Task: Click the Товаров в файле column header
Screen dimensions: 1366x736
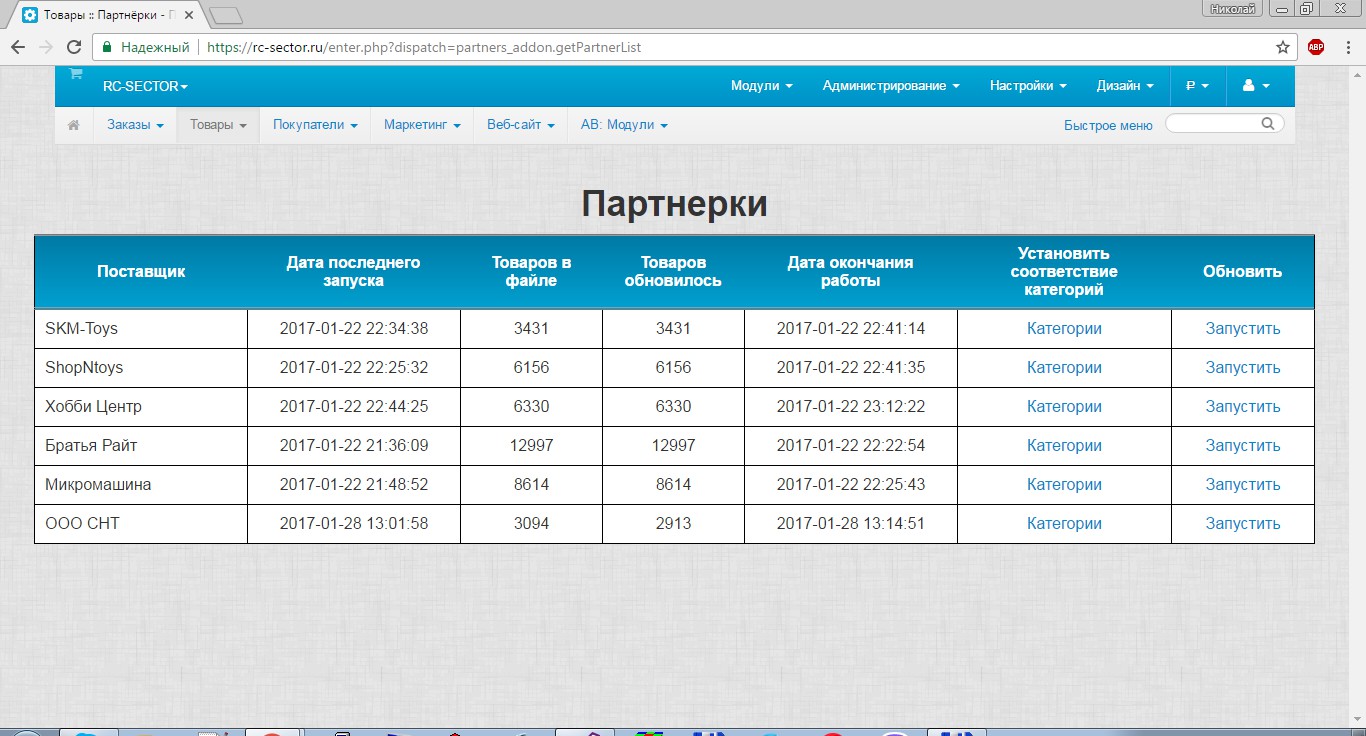Action: 532,272
